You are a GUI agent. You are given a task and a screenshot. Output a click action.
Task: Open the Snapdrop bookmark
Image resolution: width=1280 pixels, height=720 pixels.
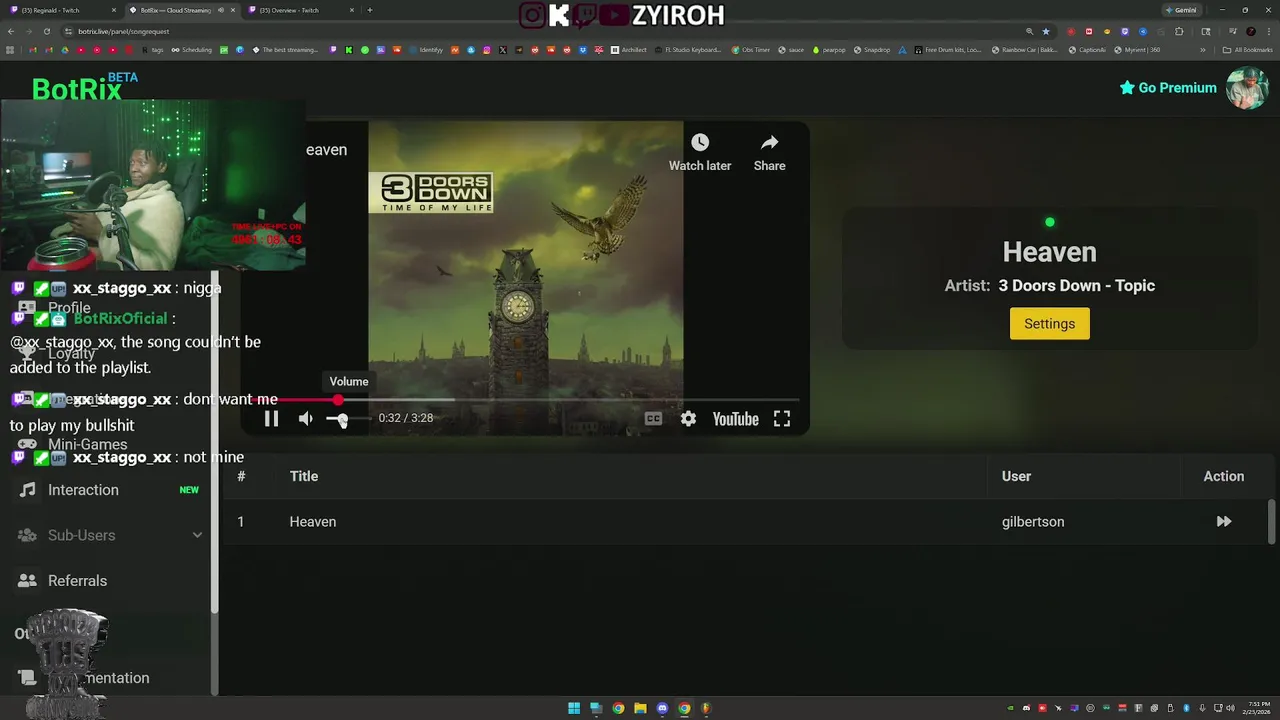(872, 50)
